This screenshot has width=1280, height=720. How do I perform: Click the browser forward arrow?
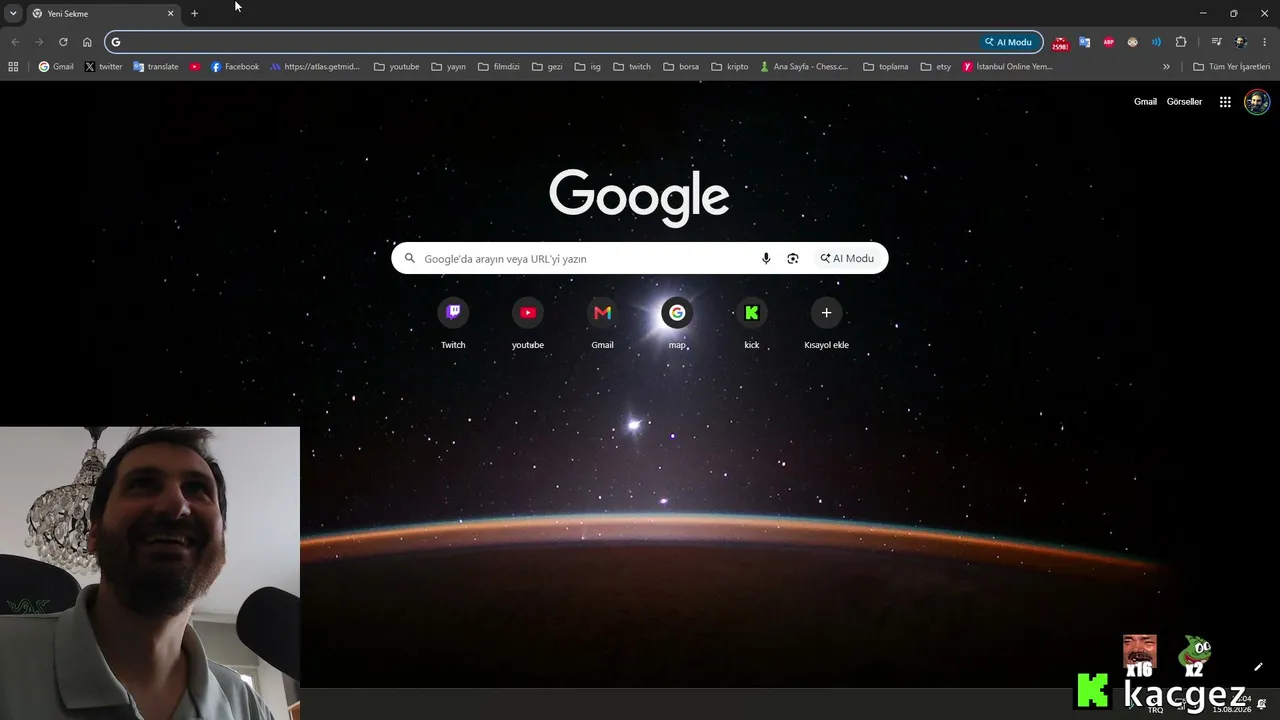click(x=39, y=42)
